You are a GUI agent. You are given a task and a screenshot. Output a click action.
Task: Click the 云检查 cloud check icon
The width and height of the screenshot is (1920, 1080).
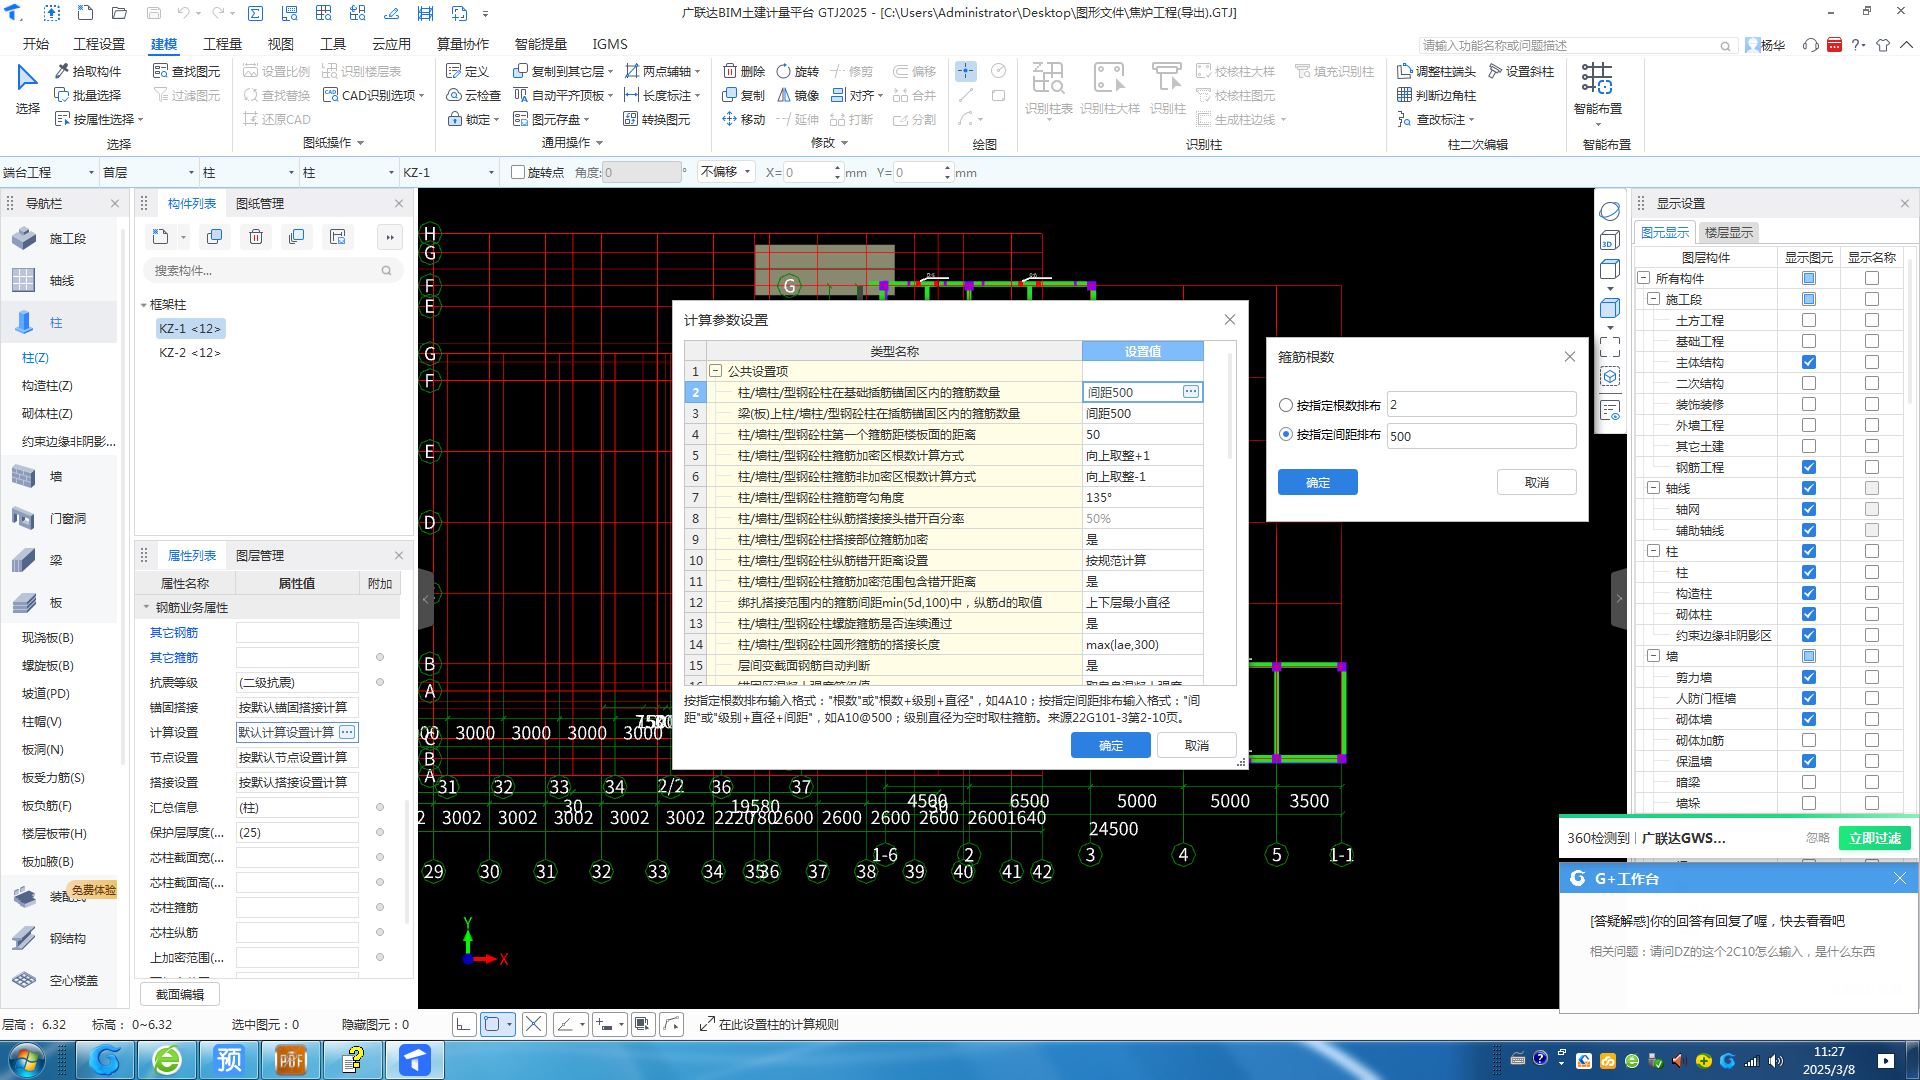[473, 95]
